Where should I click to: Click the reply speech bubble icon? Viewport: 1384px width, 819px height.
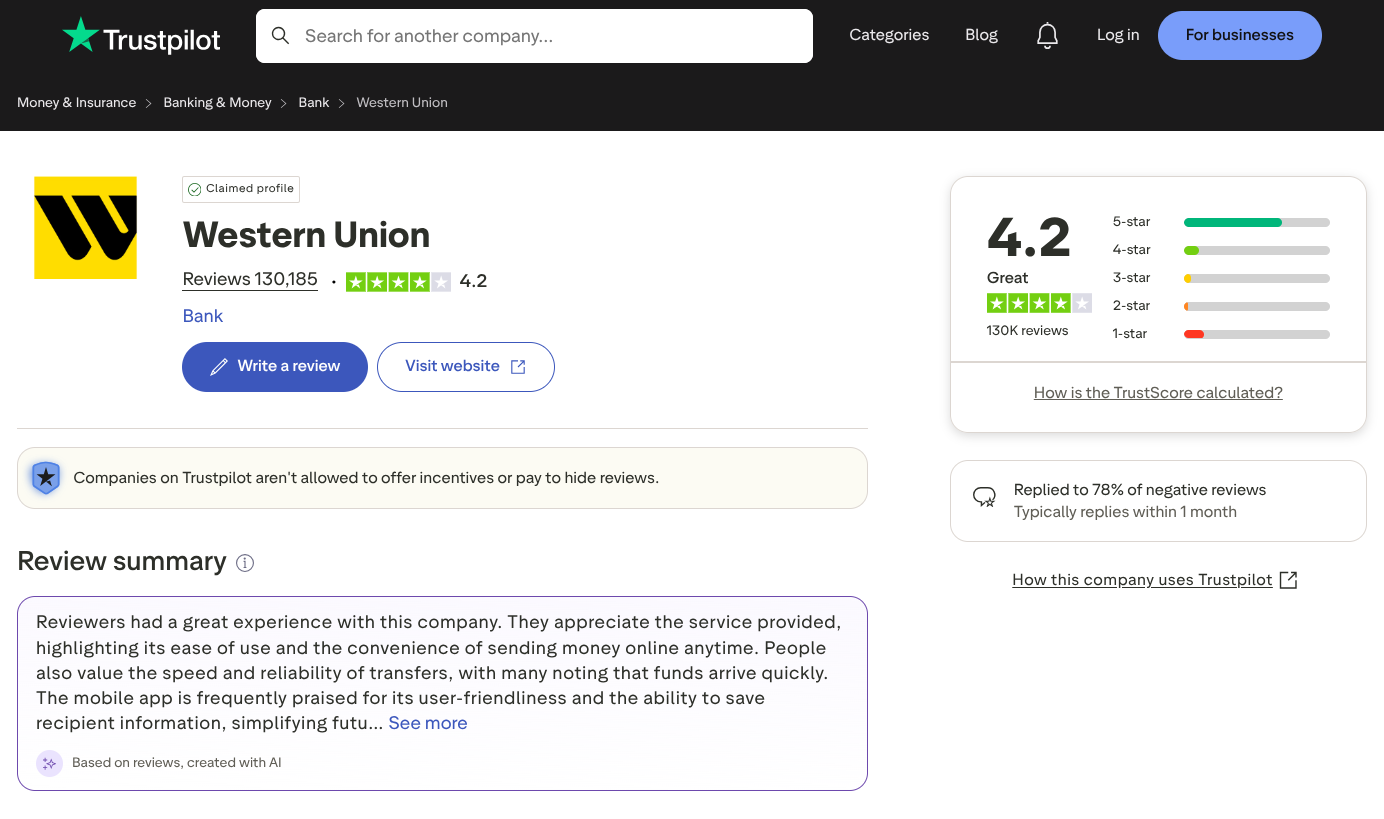(985, 498)
